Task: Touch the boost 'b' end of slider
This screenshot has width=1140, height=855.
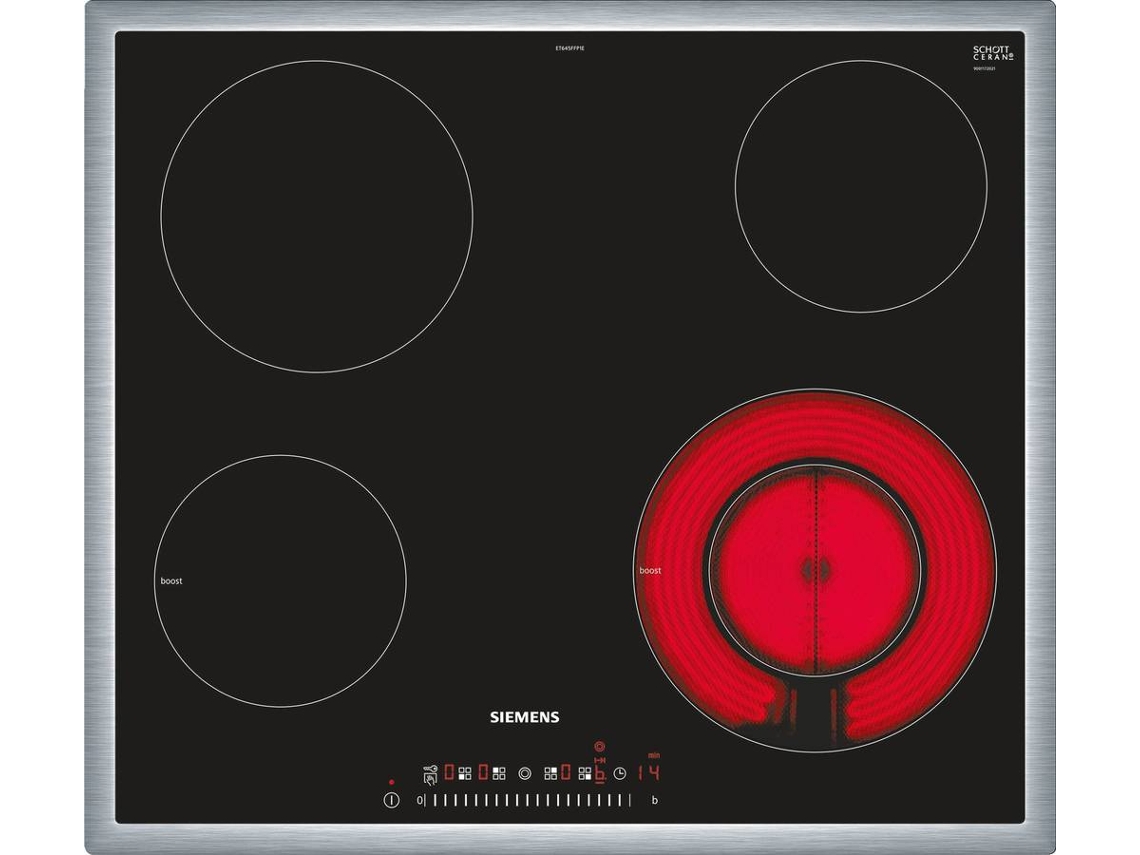Action: [x=655, y=800]
